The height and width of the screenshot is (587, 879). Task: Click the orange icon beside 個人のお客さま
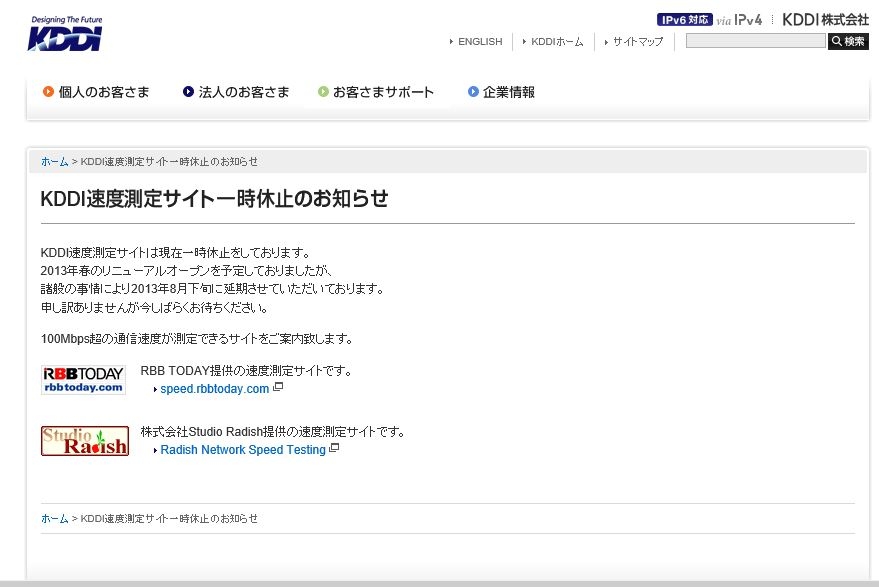coord(48,91)
